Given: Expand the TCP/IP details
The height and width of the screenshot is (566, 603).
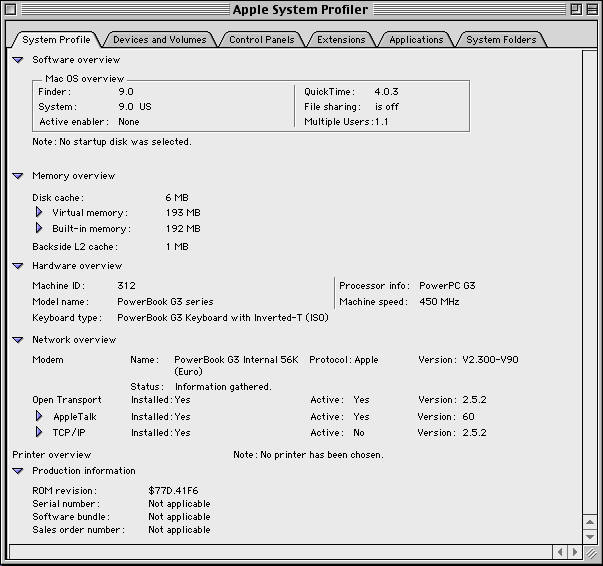Looking at the screenshot, I should tap(39, 432).
